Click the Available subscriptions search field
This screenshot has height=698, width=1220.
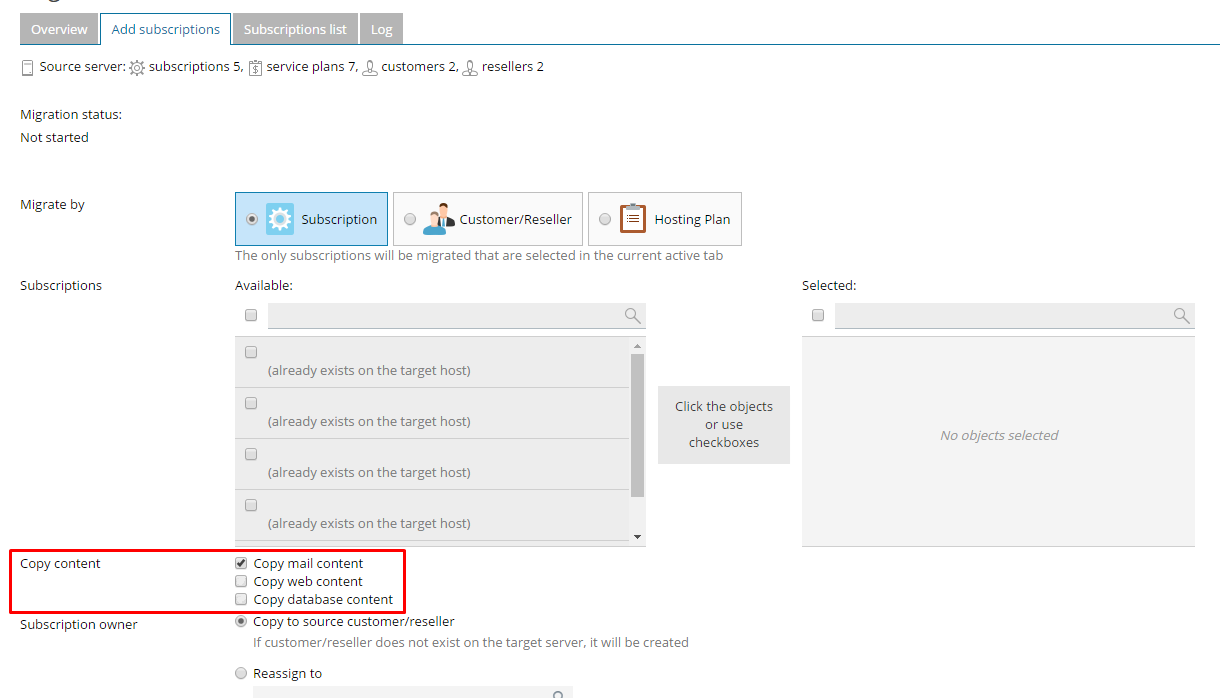coord(445,316)
